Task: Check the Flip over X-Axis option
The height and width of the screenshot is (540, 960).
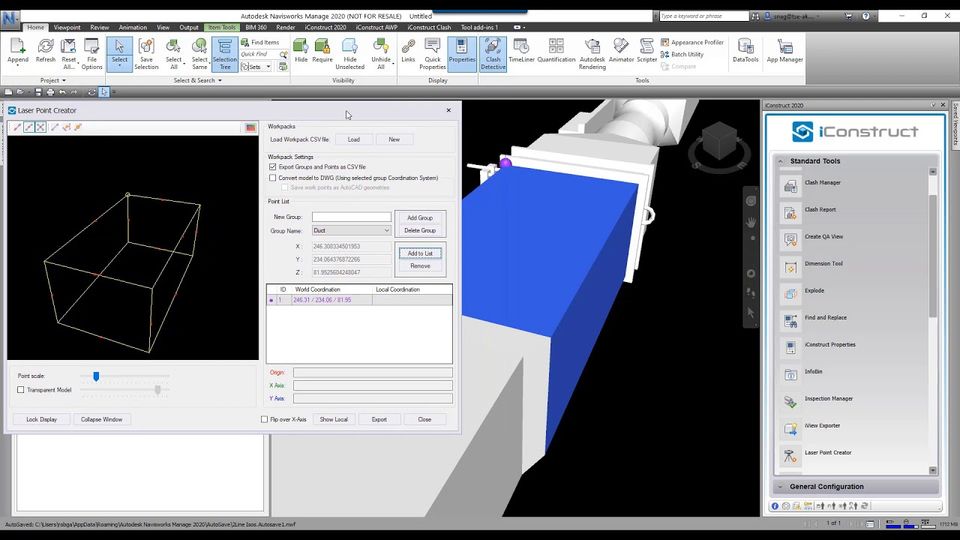Action: [x=265, y=420]
